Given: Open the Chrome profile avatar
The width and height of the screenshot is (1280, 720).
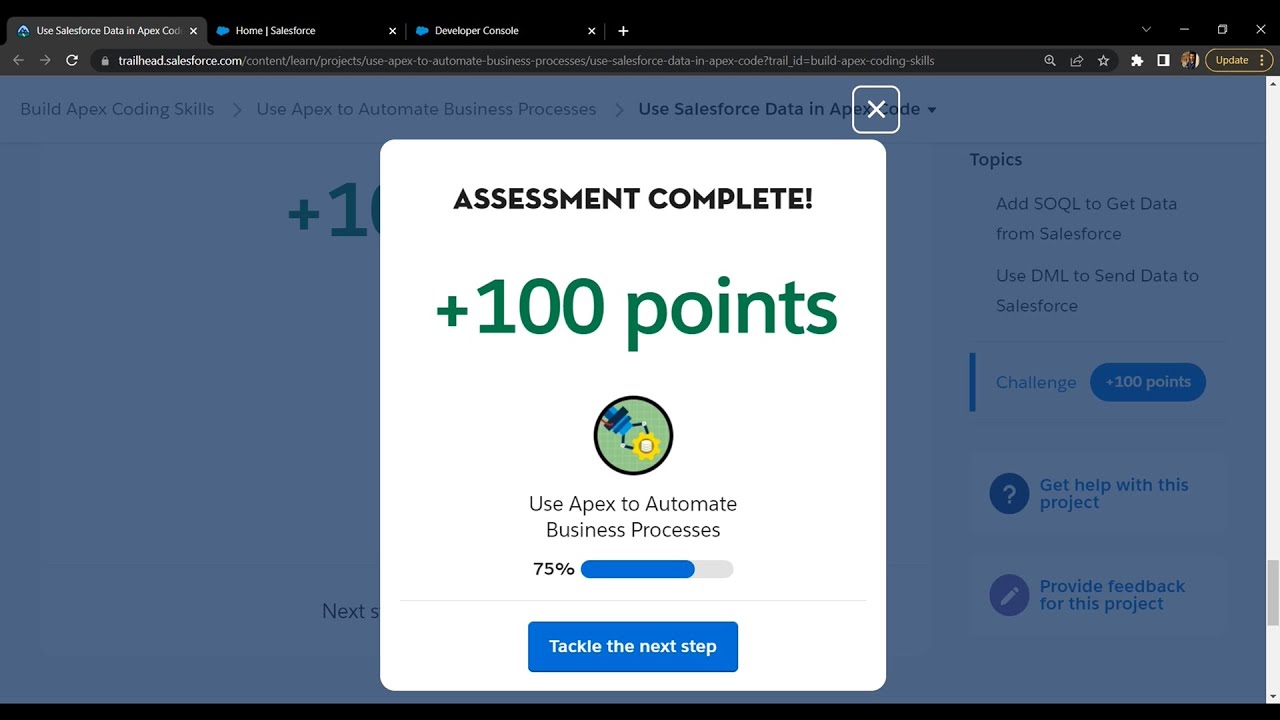Looking at the screenshot, I should tap(1189, 60).
